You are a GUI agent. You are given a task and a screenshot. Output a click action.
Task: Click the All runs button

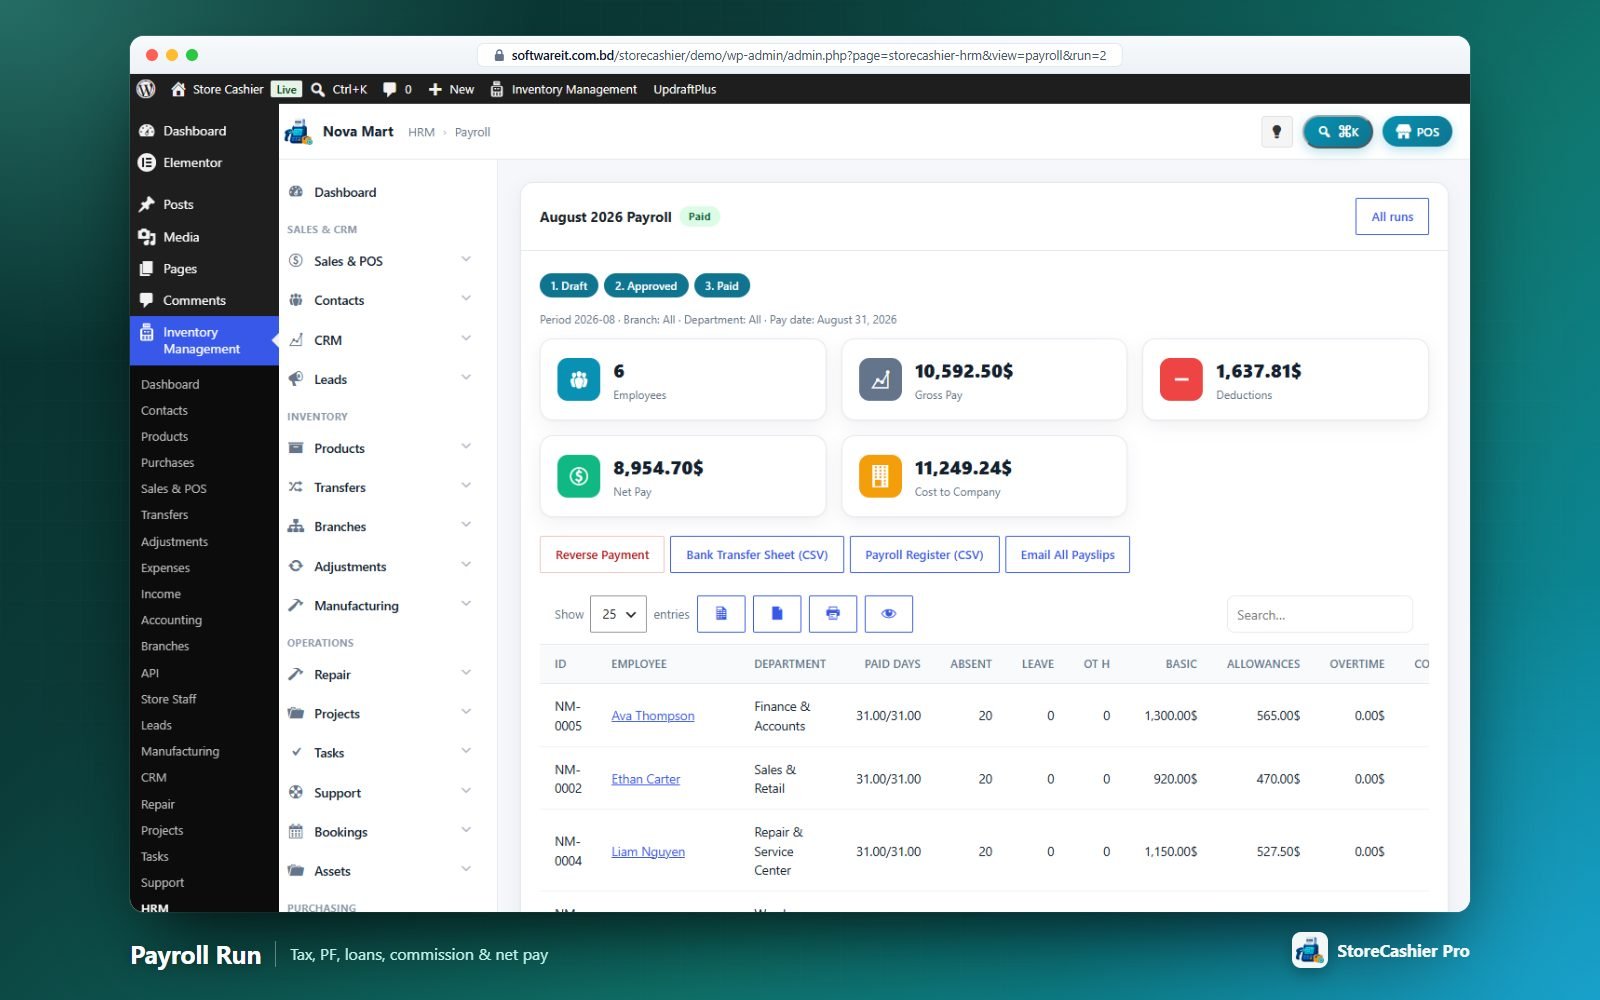click(1392, 216)
